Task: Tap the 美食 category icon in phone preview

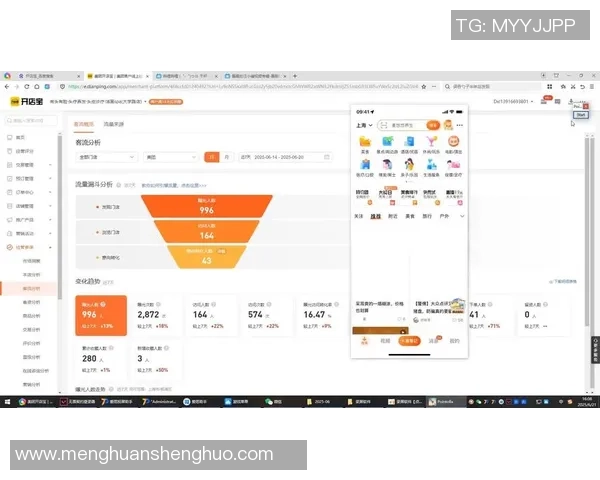Action: tap(365, 144)
